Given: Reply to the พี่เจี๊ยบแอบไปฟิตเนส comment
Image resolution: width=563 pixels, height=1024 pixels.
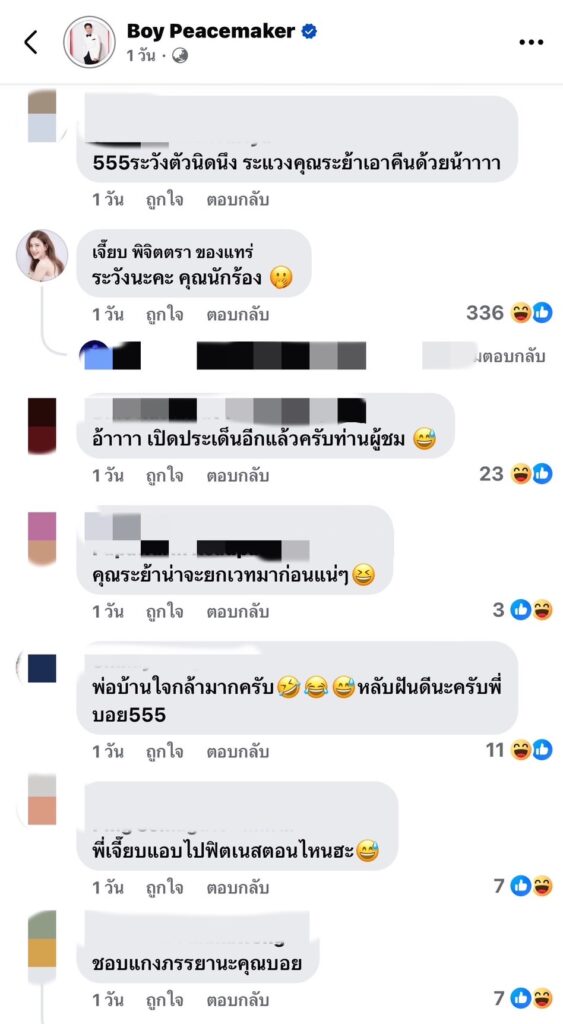Looking at the screenshot, I should tap(238, 888).
